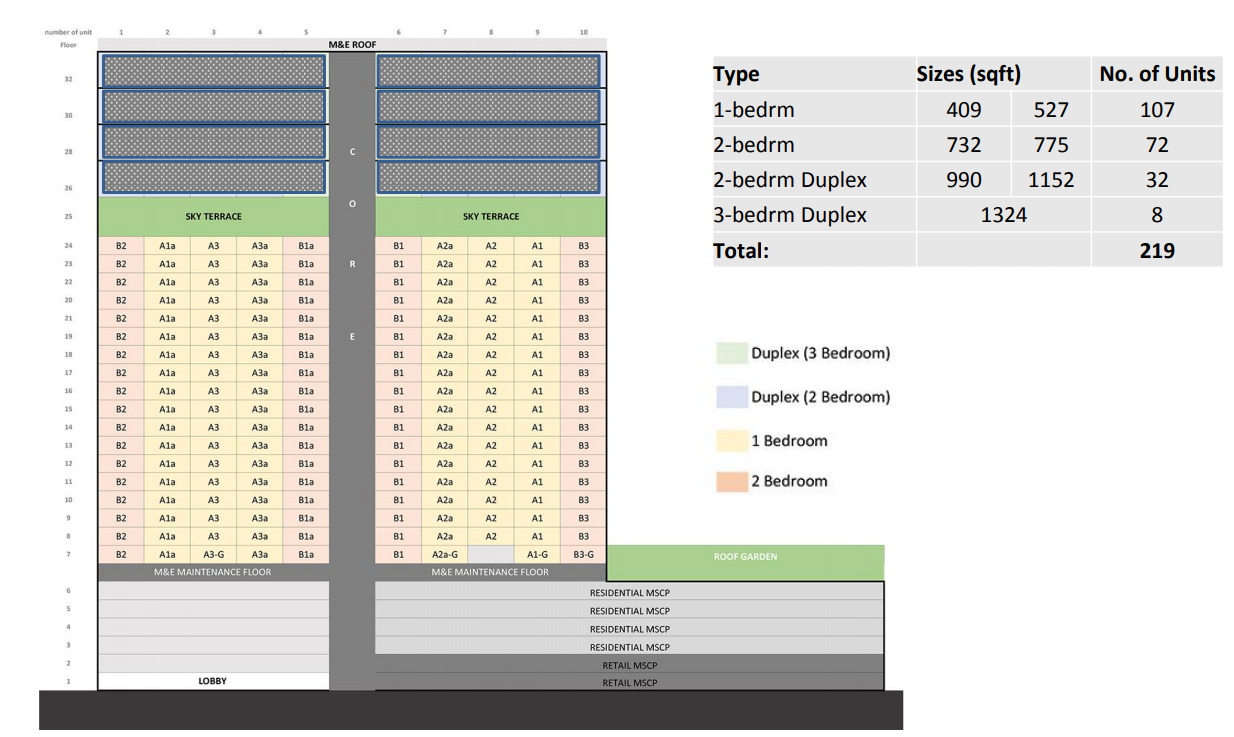1234x737 pixels.
Task: Click the 2 Bedroom orange legend swatch
Action: pyautogui.click(x=732, y=481)
